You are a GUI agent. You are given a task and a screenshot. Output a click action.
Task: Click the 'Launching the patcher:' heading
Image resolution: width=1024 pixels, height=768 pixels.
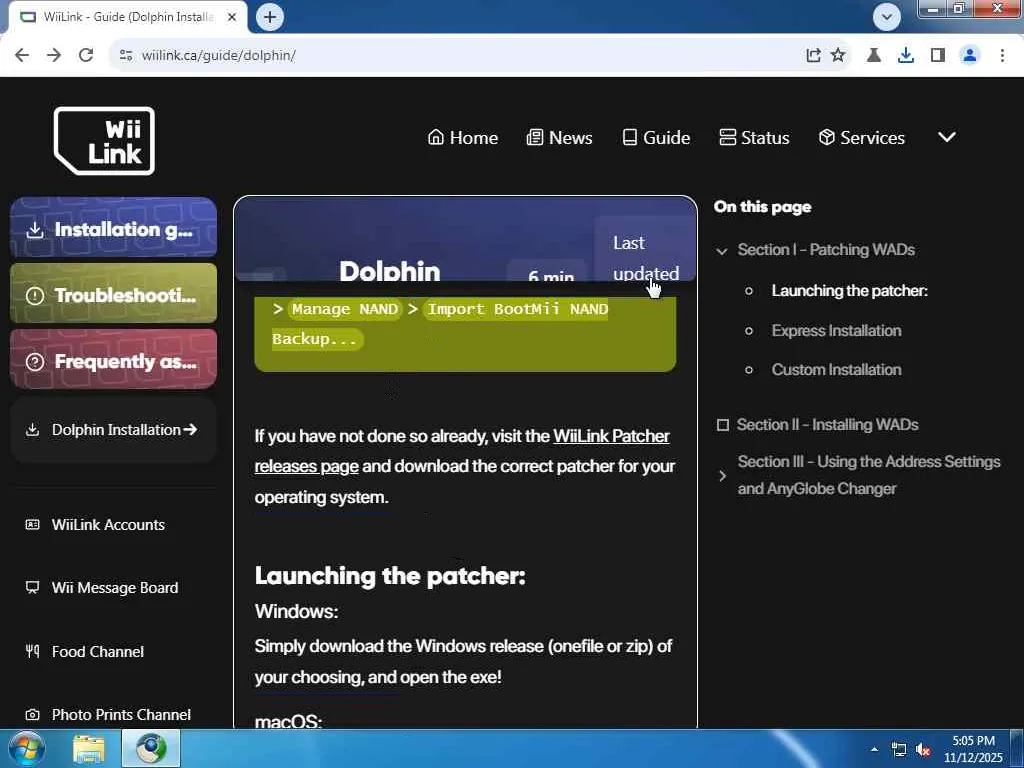[x=390, y=575]
